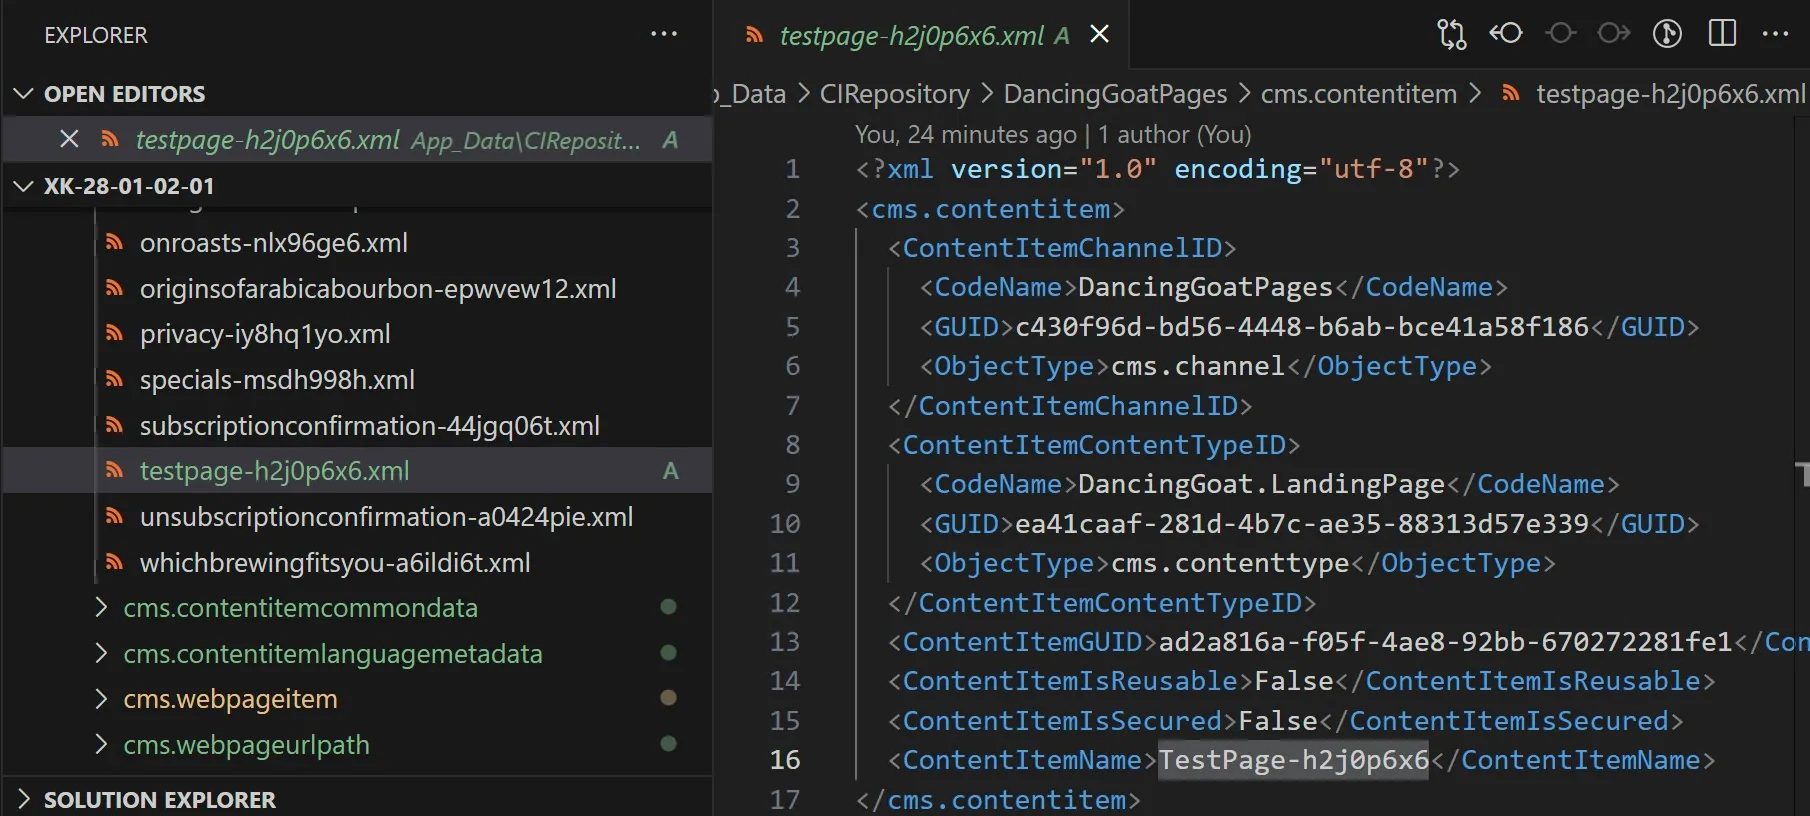Click the ContentItemIsReusable False value
This screenshot has width=1810, height=816.
coord(1294,681)
